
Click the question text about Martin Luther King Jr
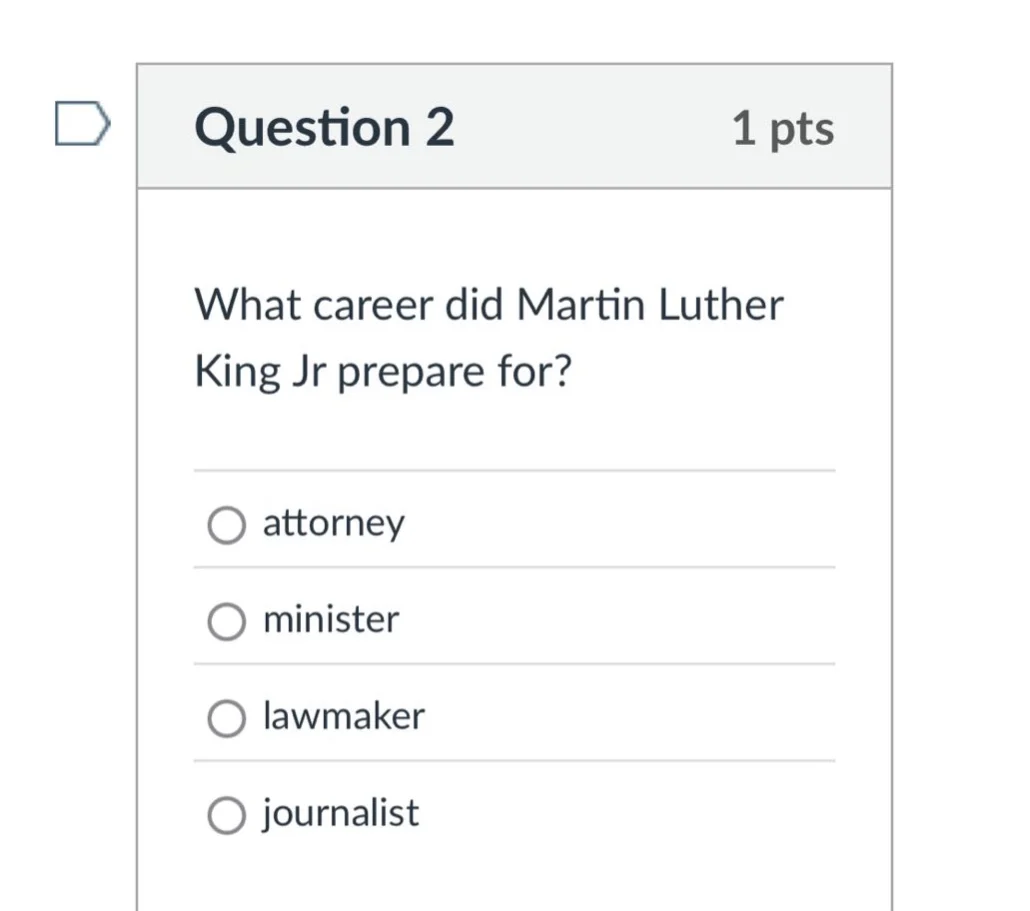click(x=488, y=335)
